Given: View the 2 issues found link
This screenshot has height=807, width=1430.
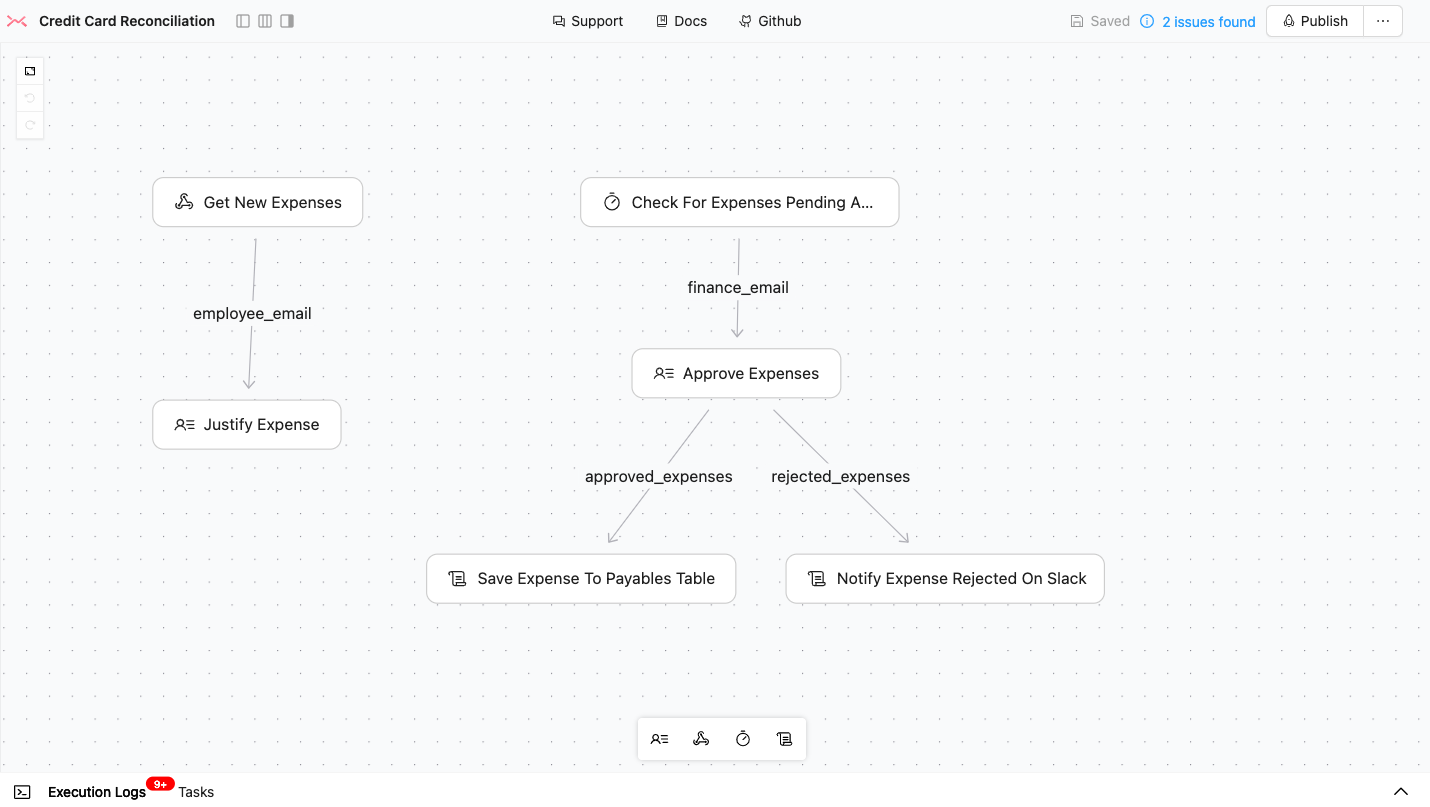Looking at the screenshot, I should tap(1208, 22).
